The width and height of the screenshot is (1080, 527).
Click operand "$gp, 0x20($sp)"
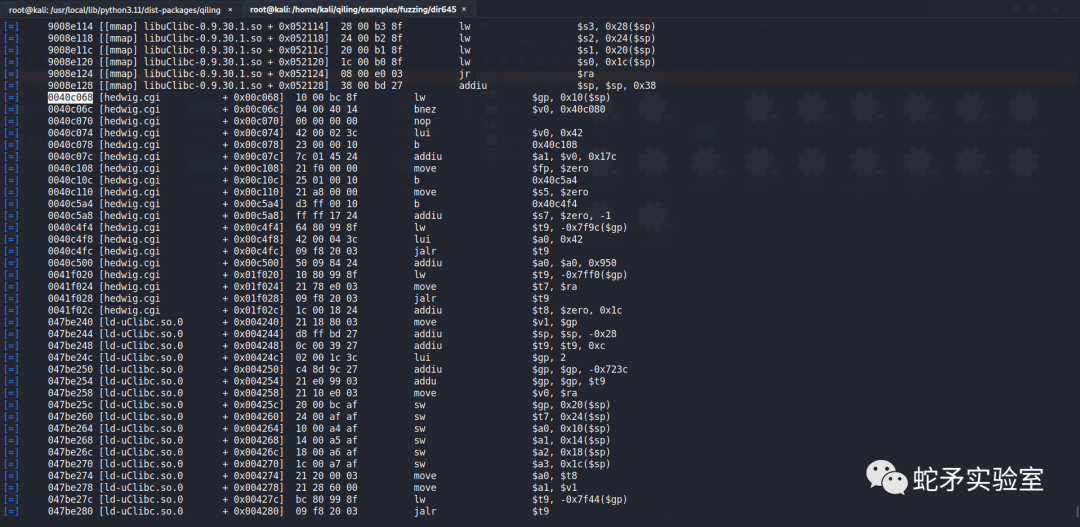571,405
